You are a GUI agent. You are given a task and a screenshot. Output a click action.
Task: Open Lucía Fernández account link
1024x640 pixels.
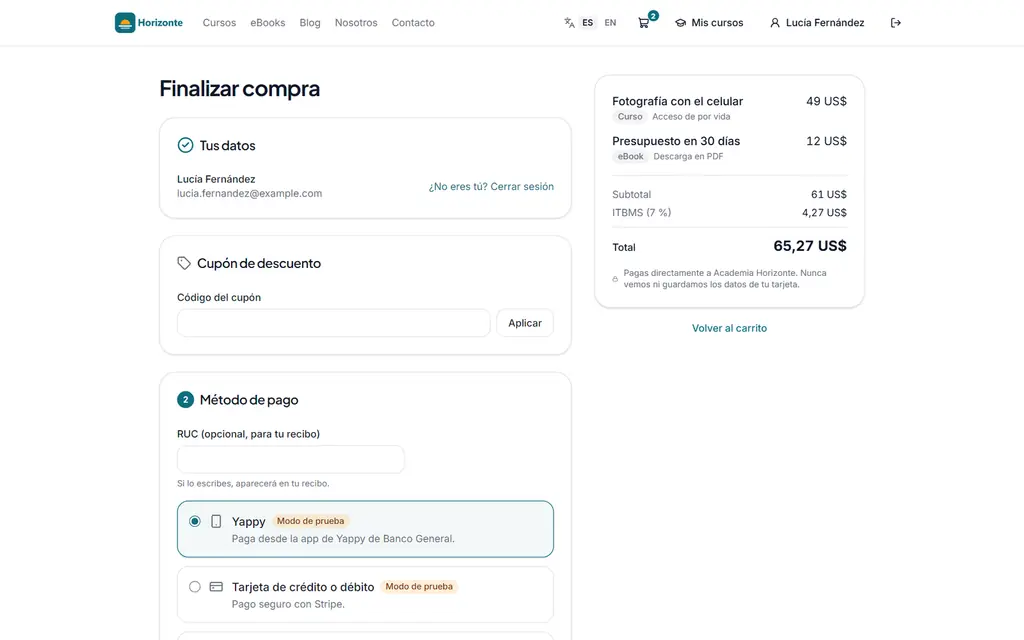(817, 23)
